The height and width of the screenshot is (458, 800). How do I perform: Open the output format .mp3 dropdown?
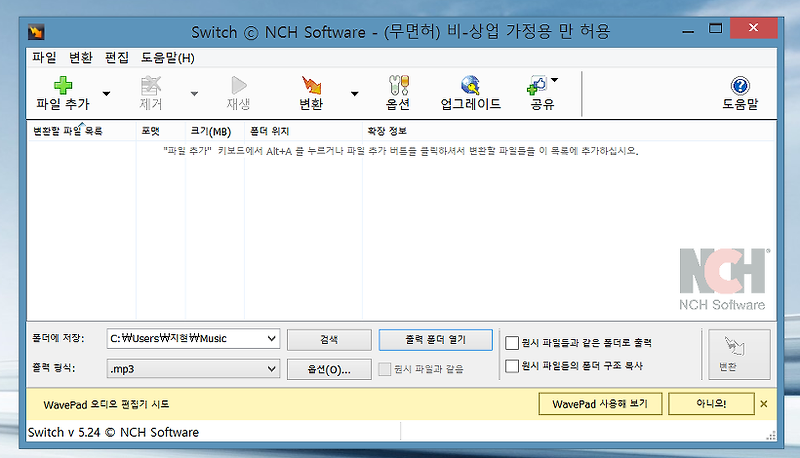[193, 369]
